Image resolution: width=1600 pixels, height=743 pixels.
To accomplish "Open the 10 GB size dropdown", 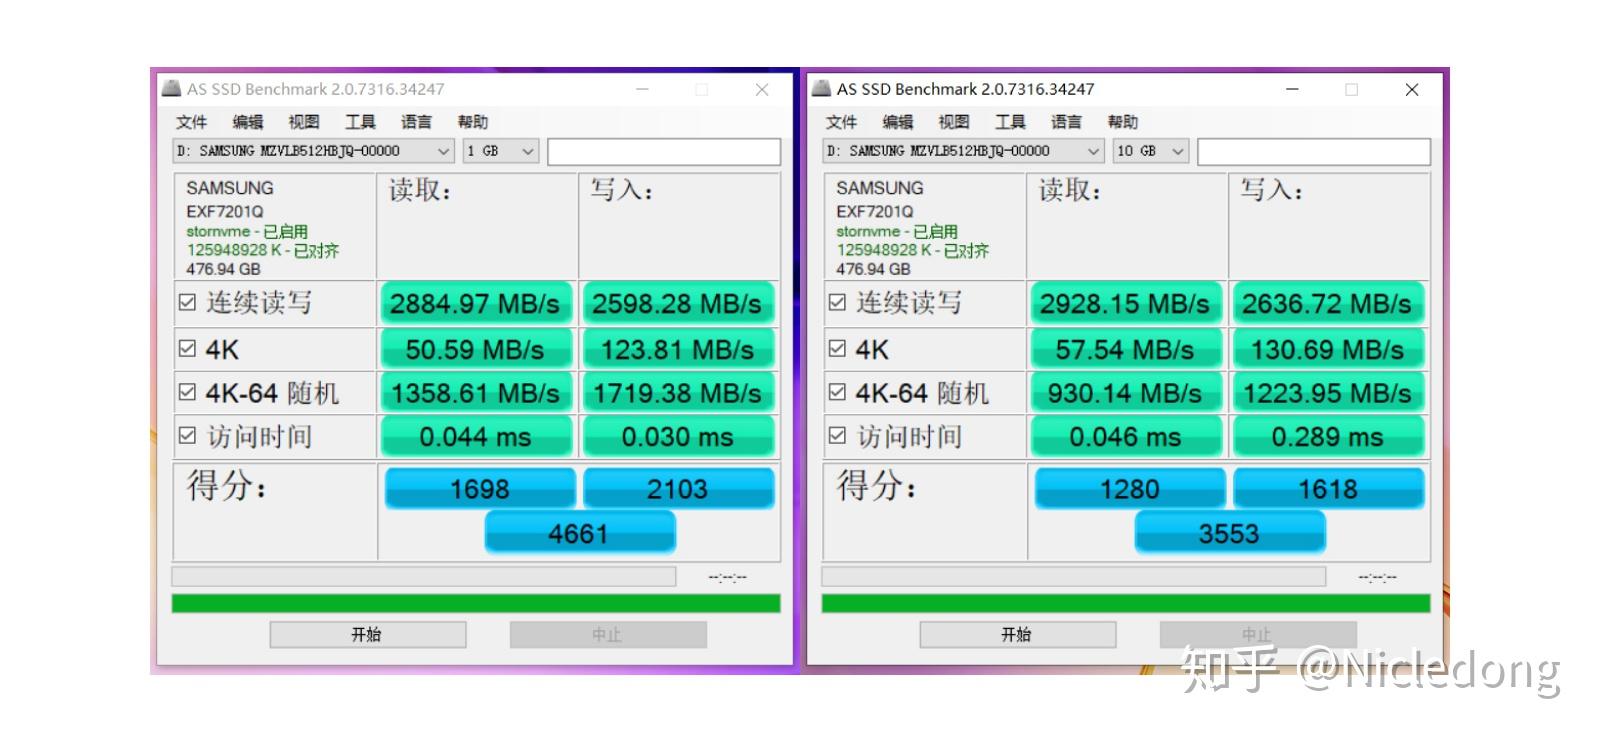I will click(x=1151, y=151).
